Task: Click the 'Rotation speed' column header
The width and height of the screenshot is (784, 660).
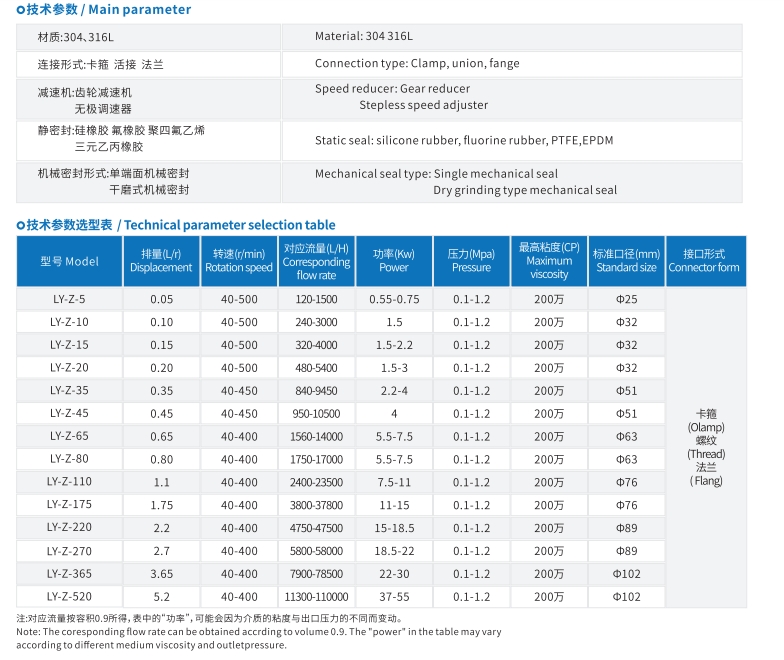Action: pyautogui.click(x=239, y=262)
